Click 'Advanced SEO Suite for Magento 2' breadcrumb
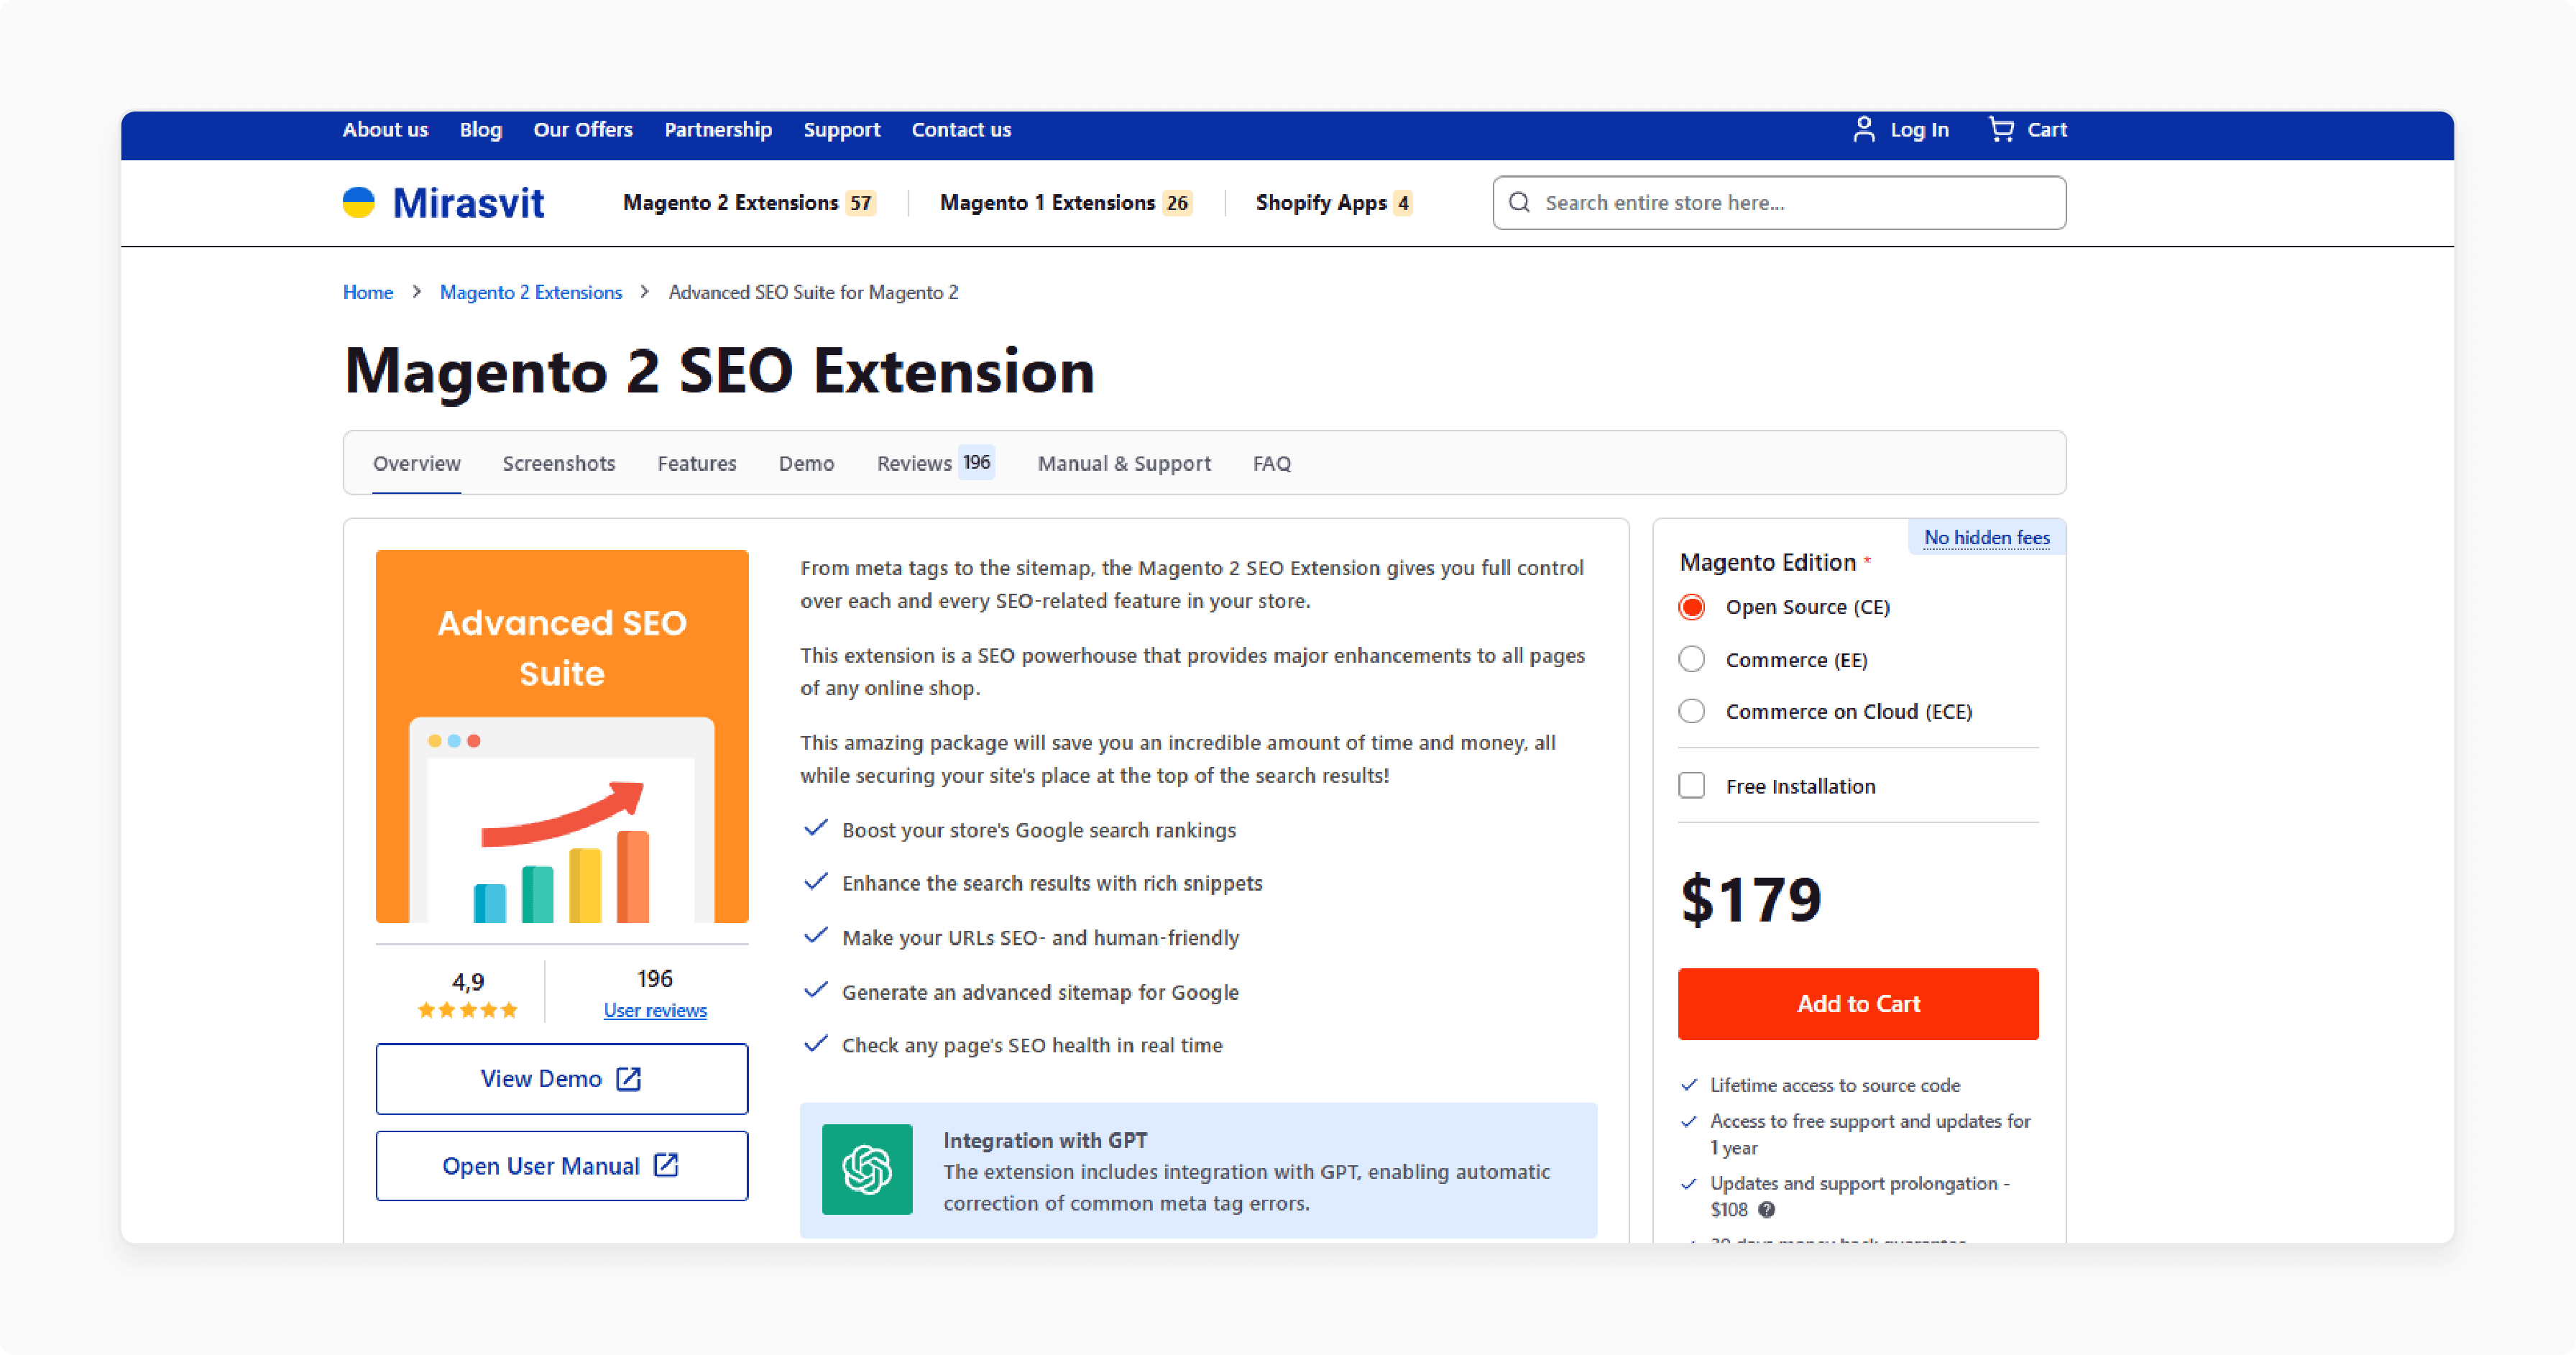This screenshot has width=2576, height=1355. 813,292
